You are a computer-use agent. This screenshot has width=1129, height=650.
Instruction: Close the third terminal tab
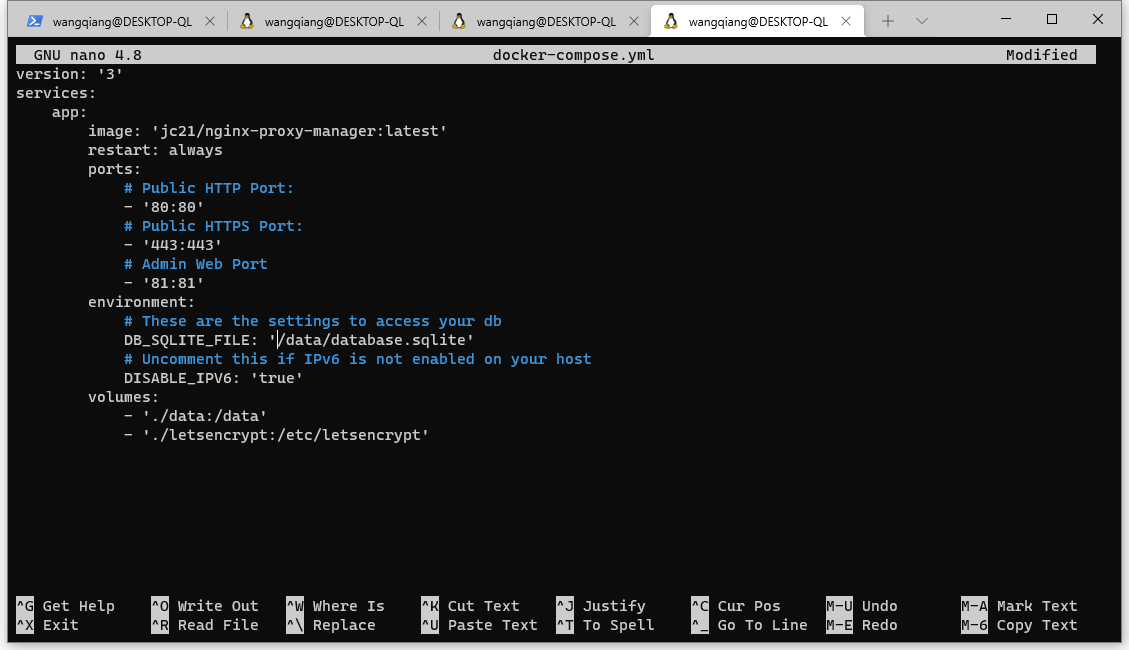tap(636, 21)
